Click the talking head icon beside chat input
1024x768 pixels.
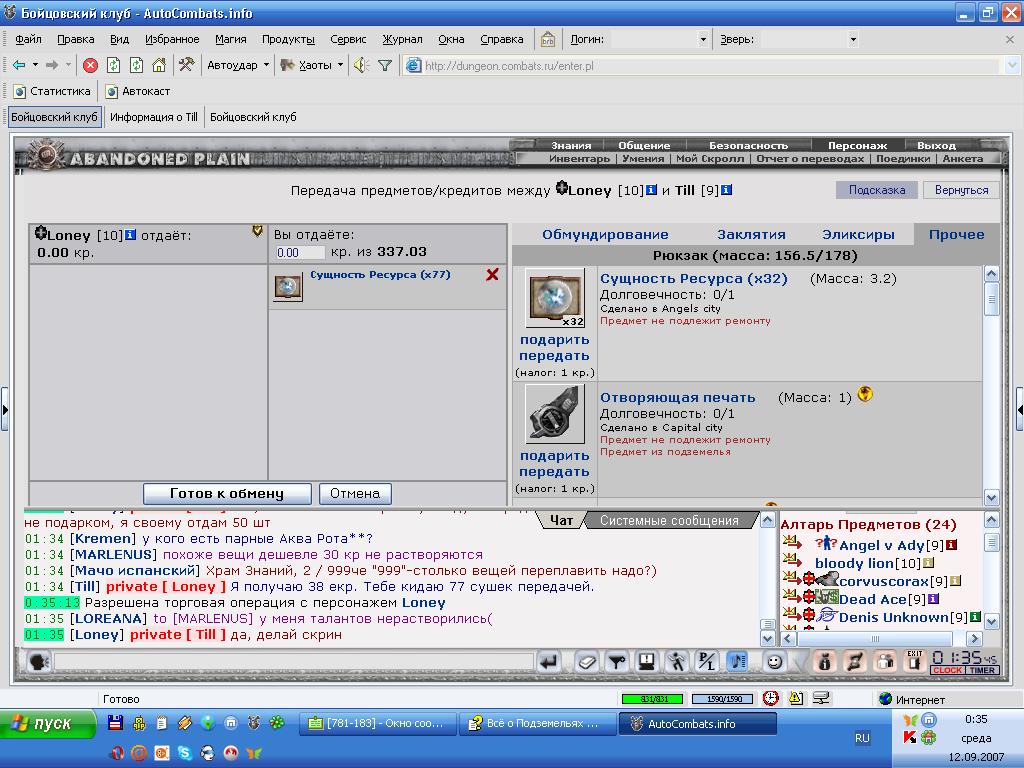click(x=38, y=662)
